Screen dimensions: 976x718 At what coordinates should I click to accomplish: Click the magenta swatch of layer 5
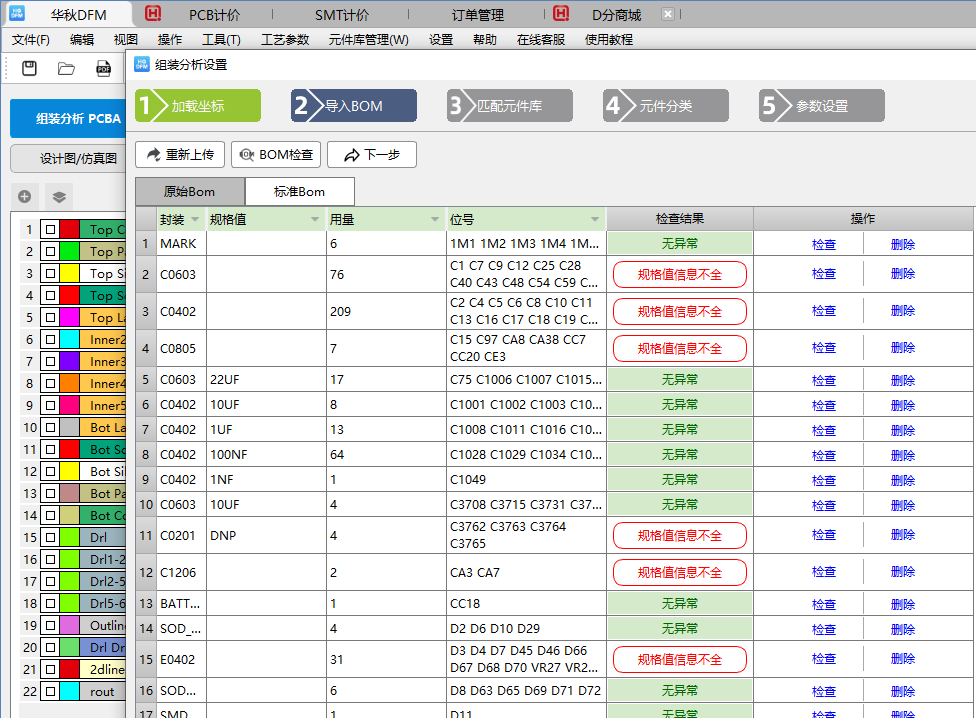(x=69, y=317)
